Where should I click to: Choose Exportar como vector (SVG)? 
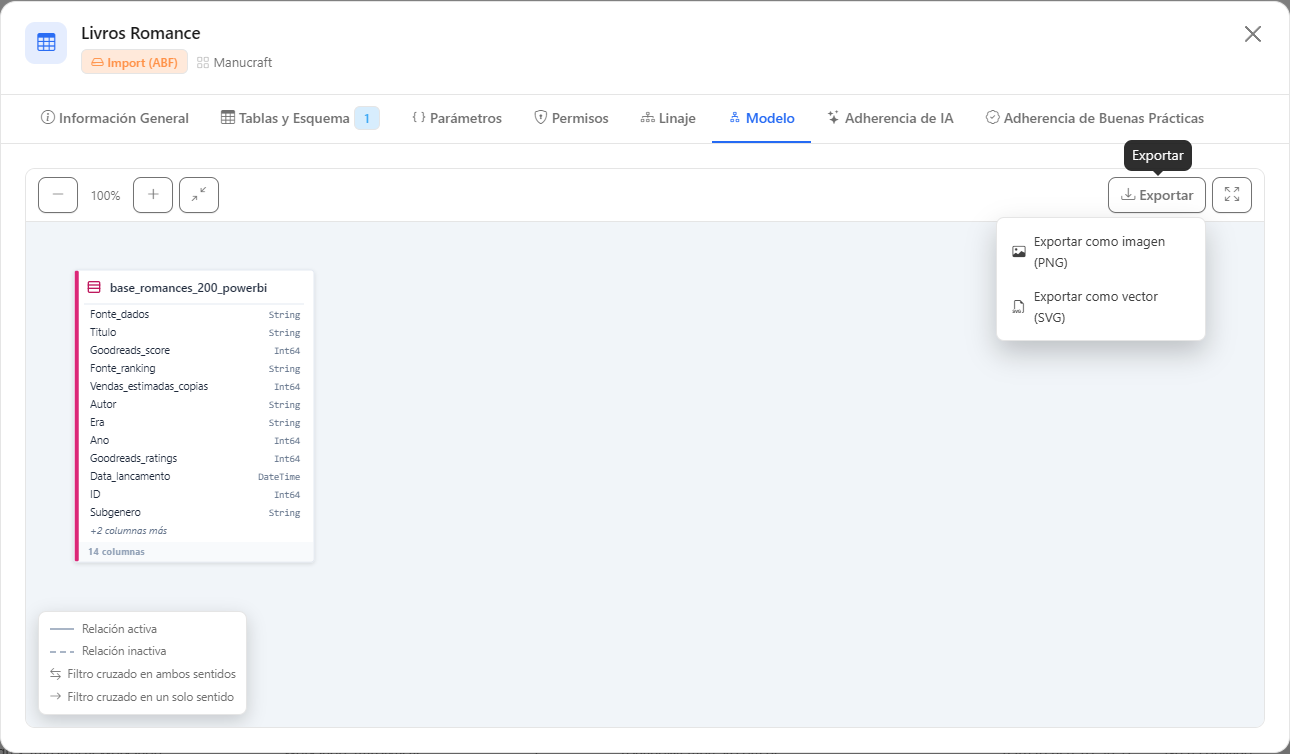[1101, 307]
